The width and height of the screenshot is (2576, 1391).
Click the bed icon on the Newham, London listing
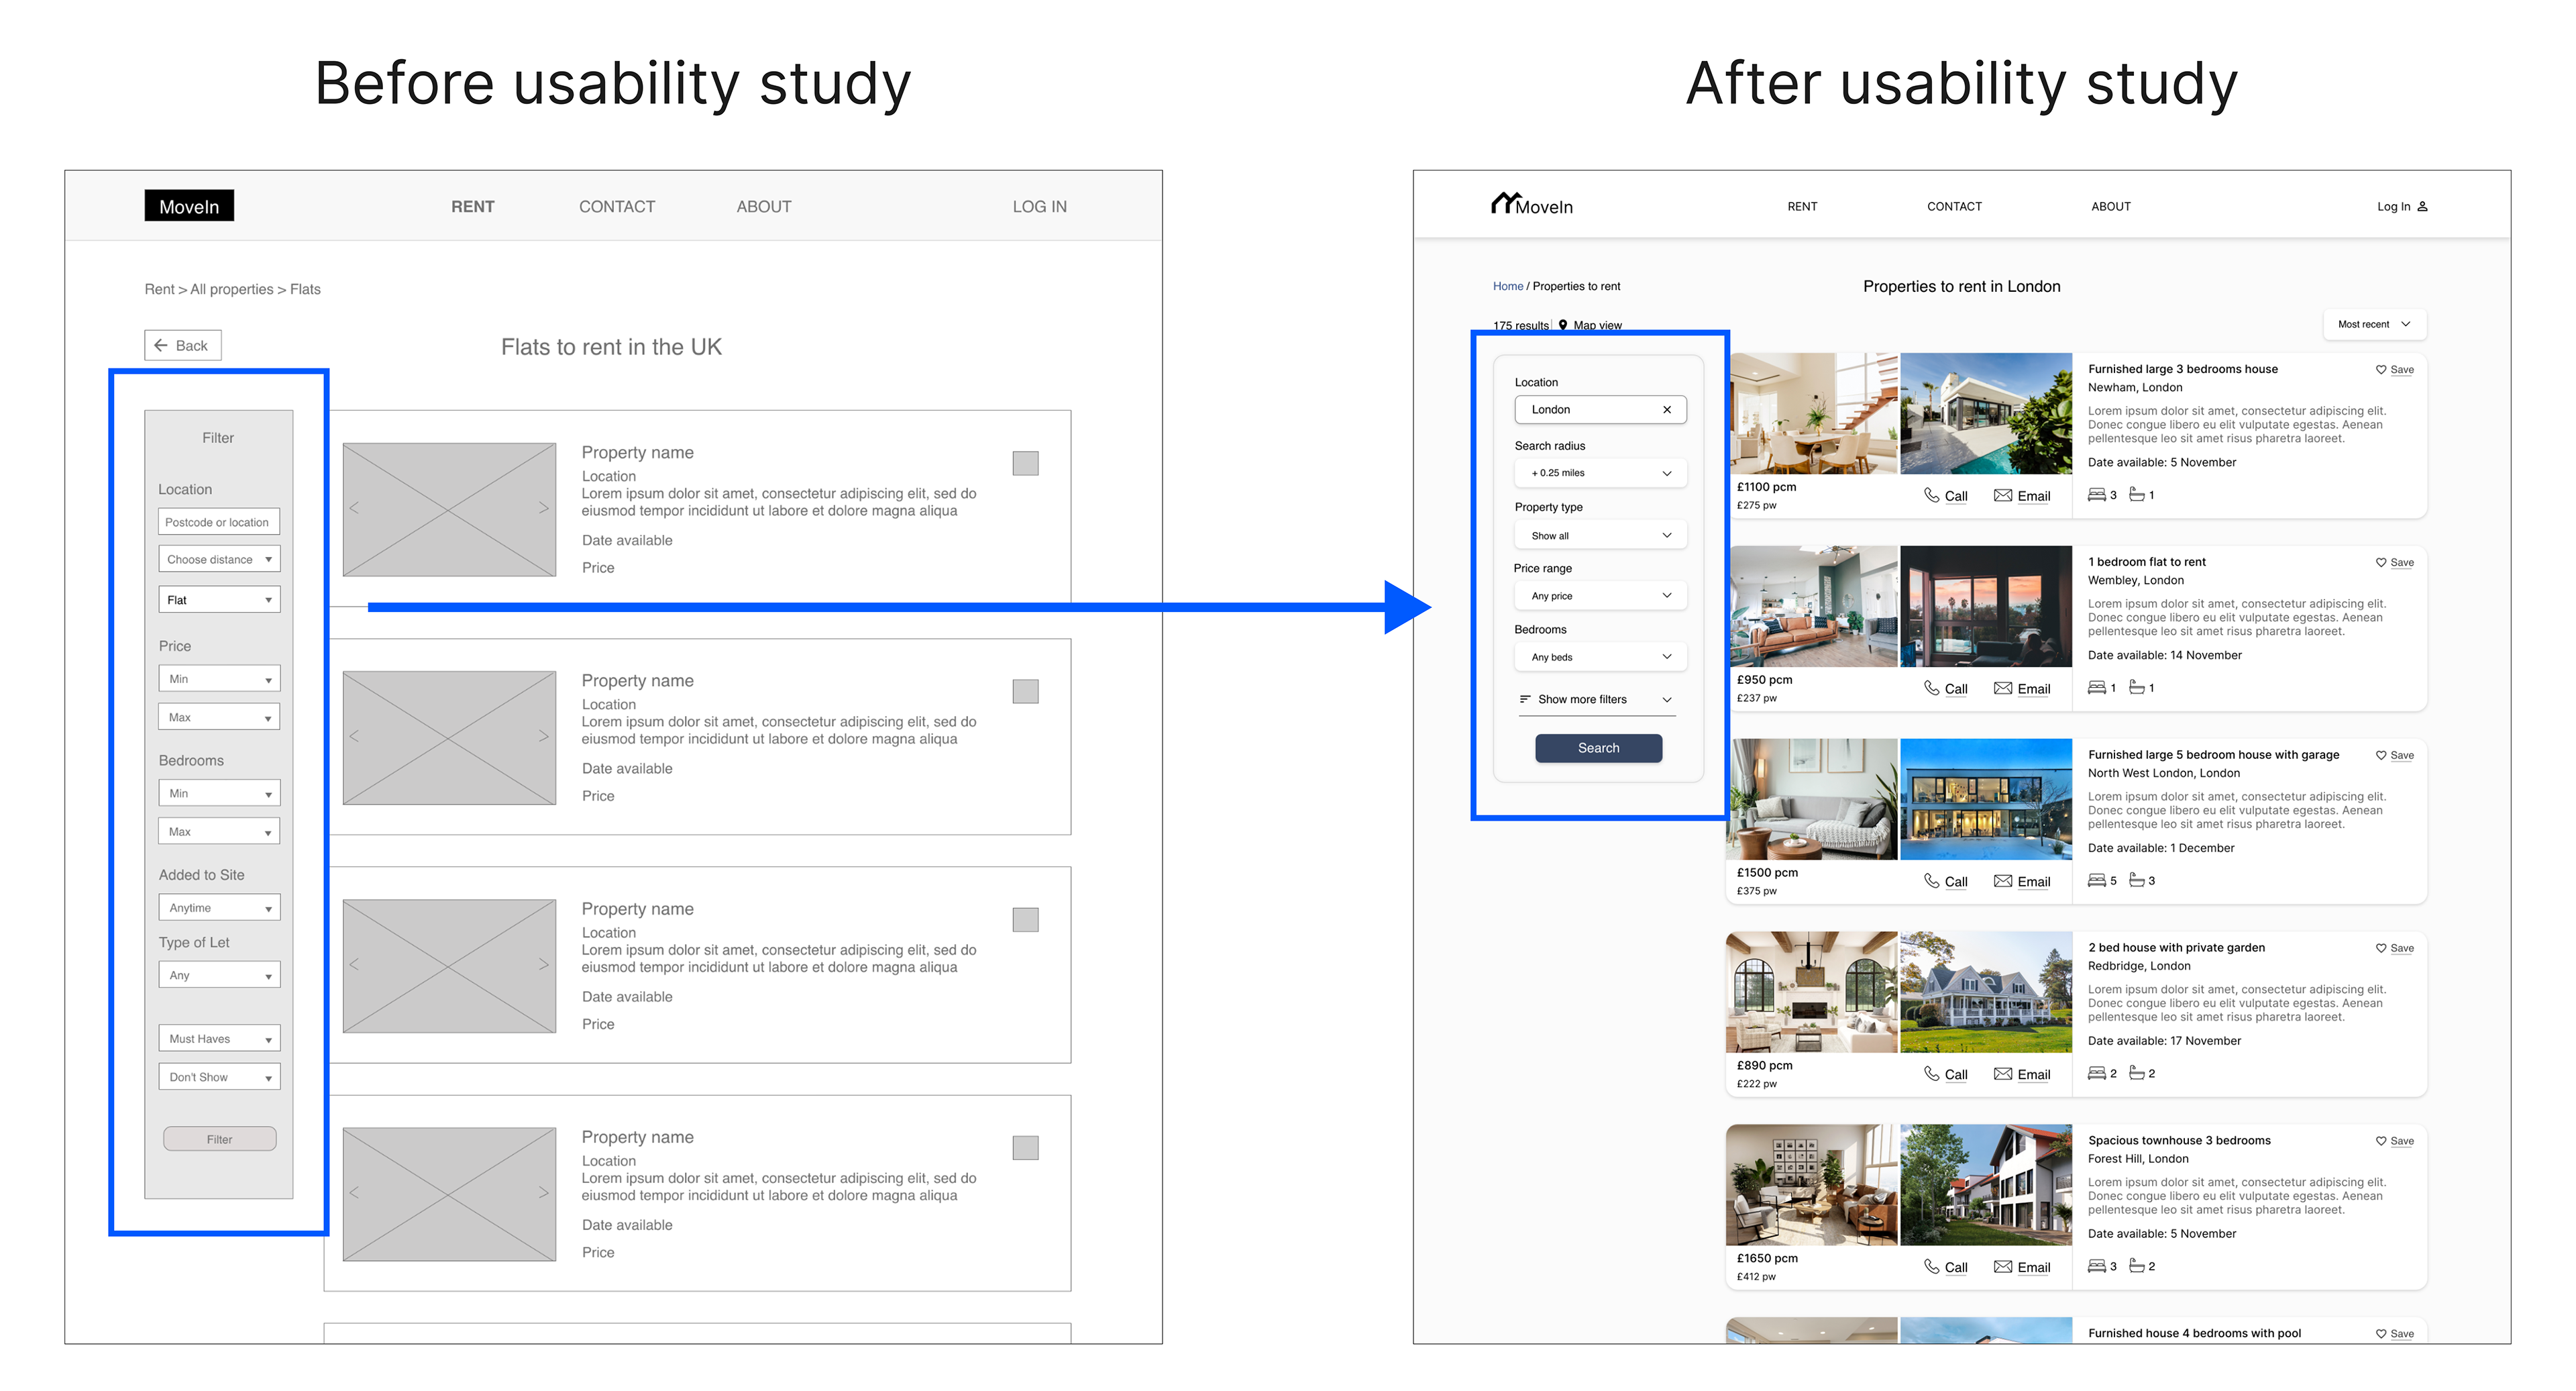click(2097, 495)
